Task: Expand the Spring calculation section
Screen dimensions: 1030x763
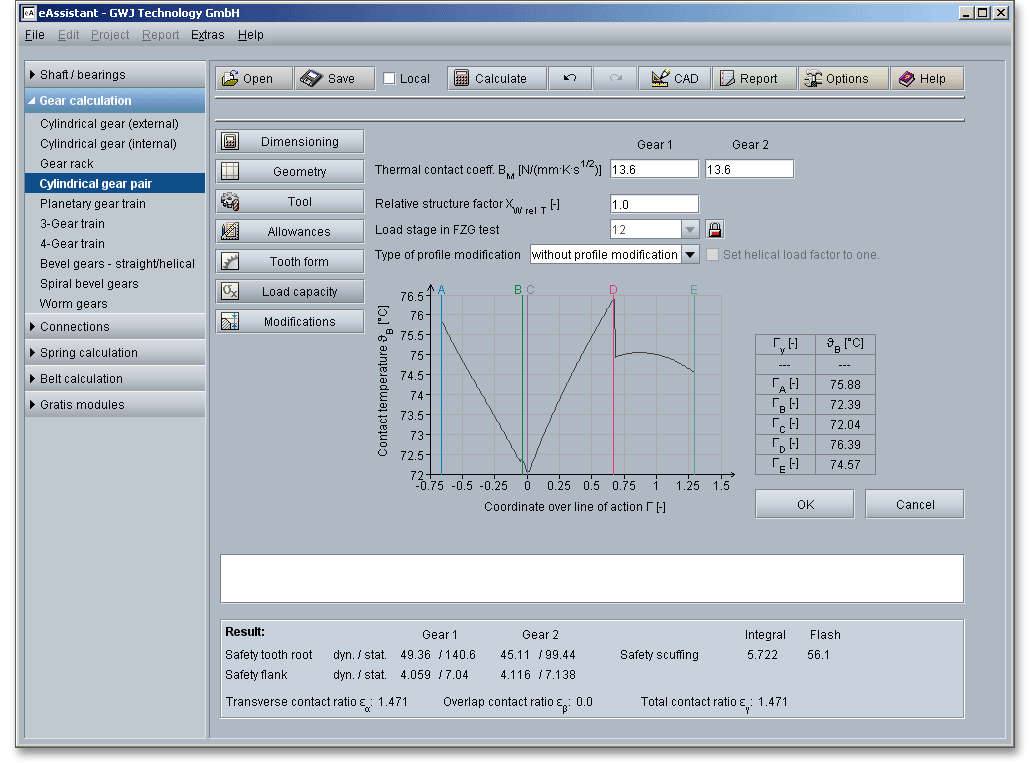Action: (x=88, y=353)
